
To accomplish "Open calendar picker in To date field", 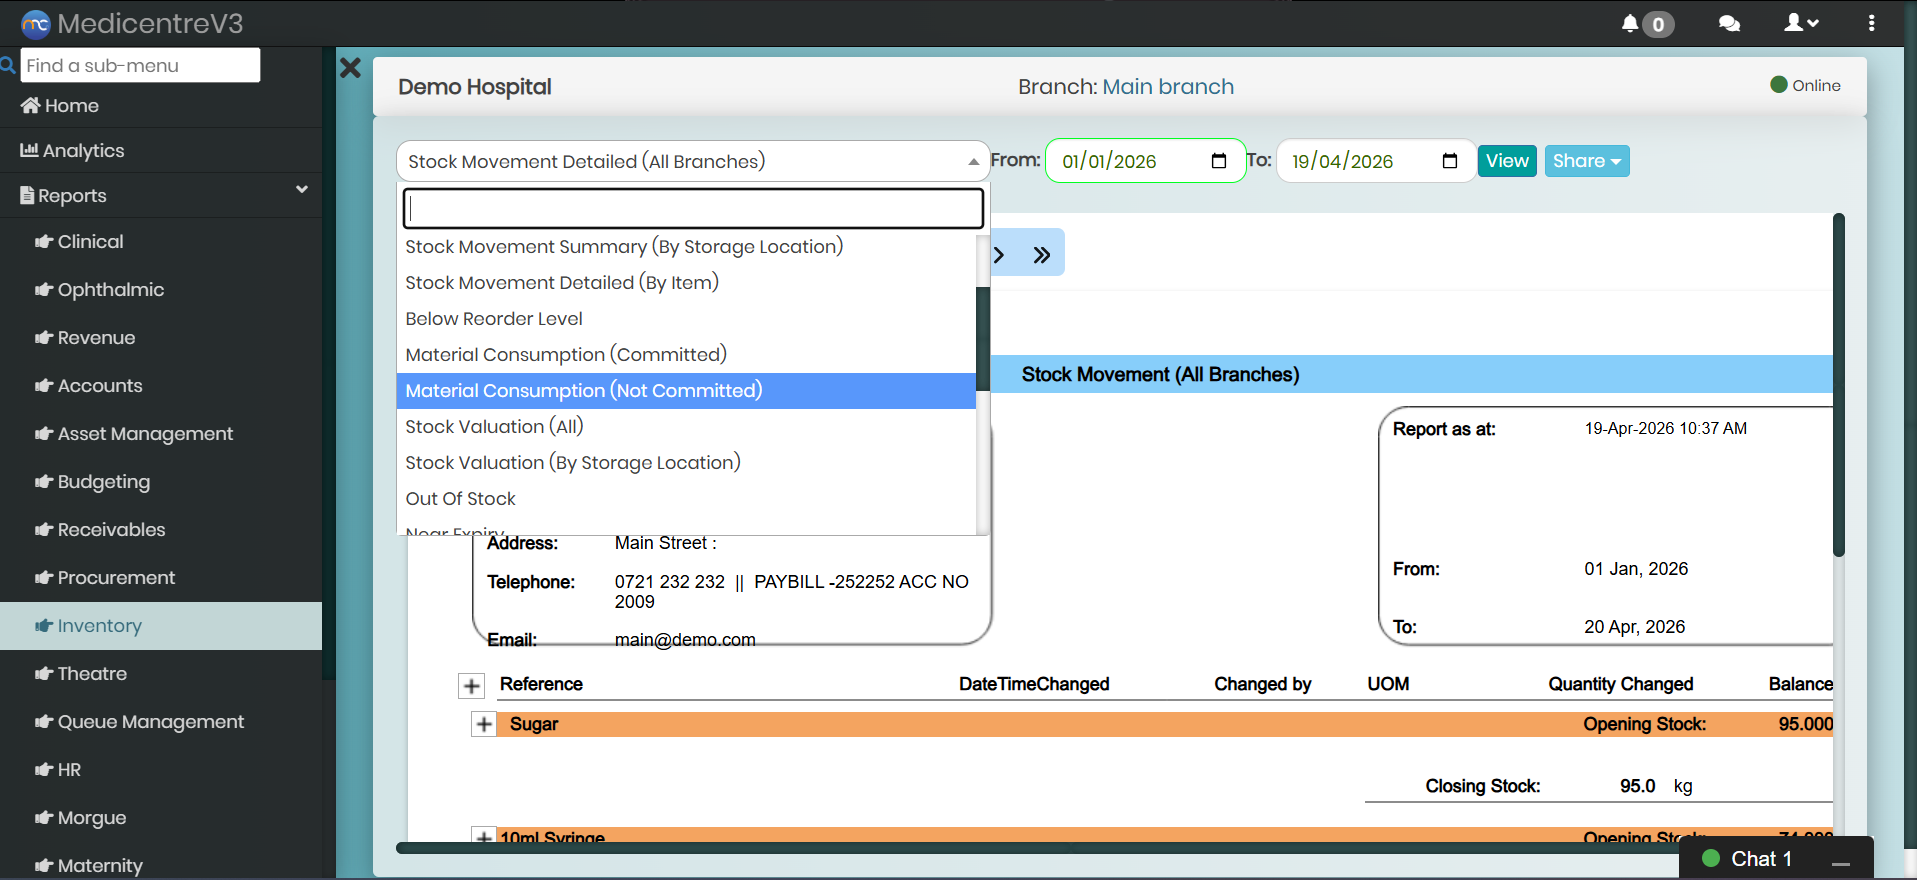I will pos(1449,161).
